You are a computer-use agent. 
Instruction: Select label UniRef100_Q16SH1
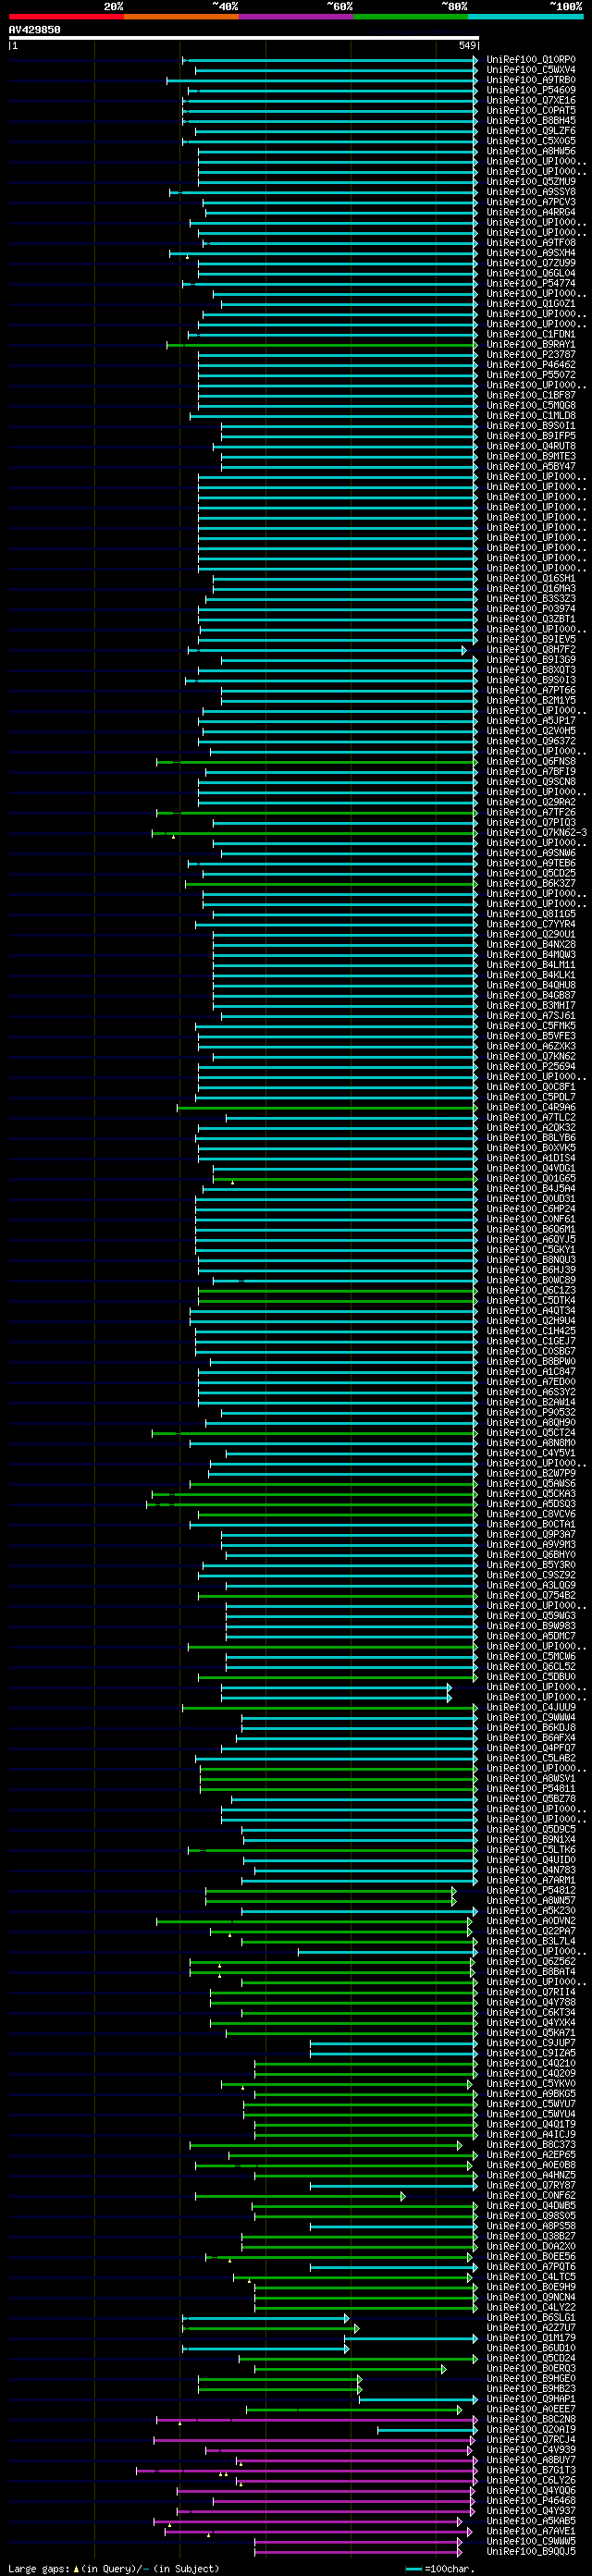pyautogui.click(x=531, y=578)
